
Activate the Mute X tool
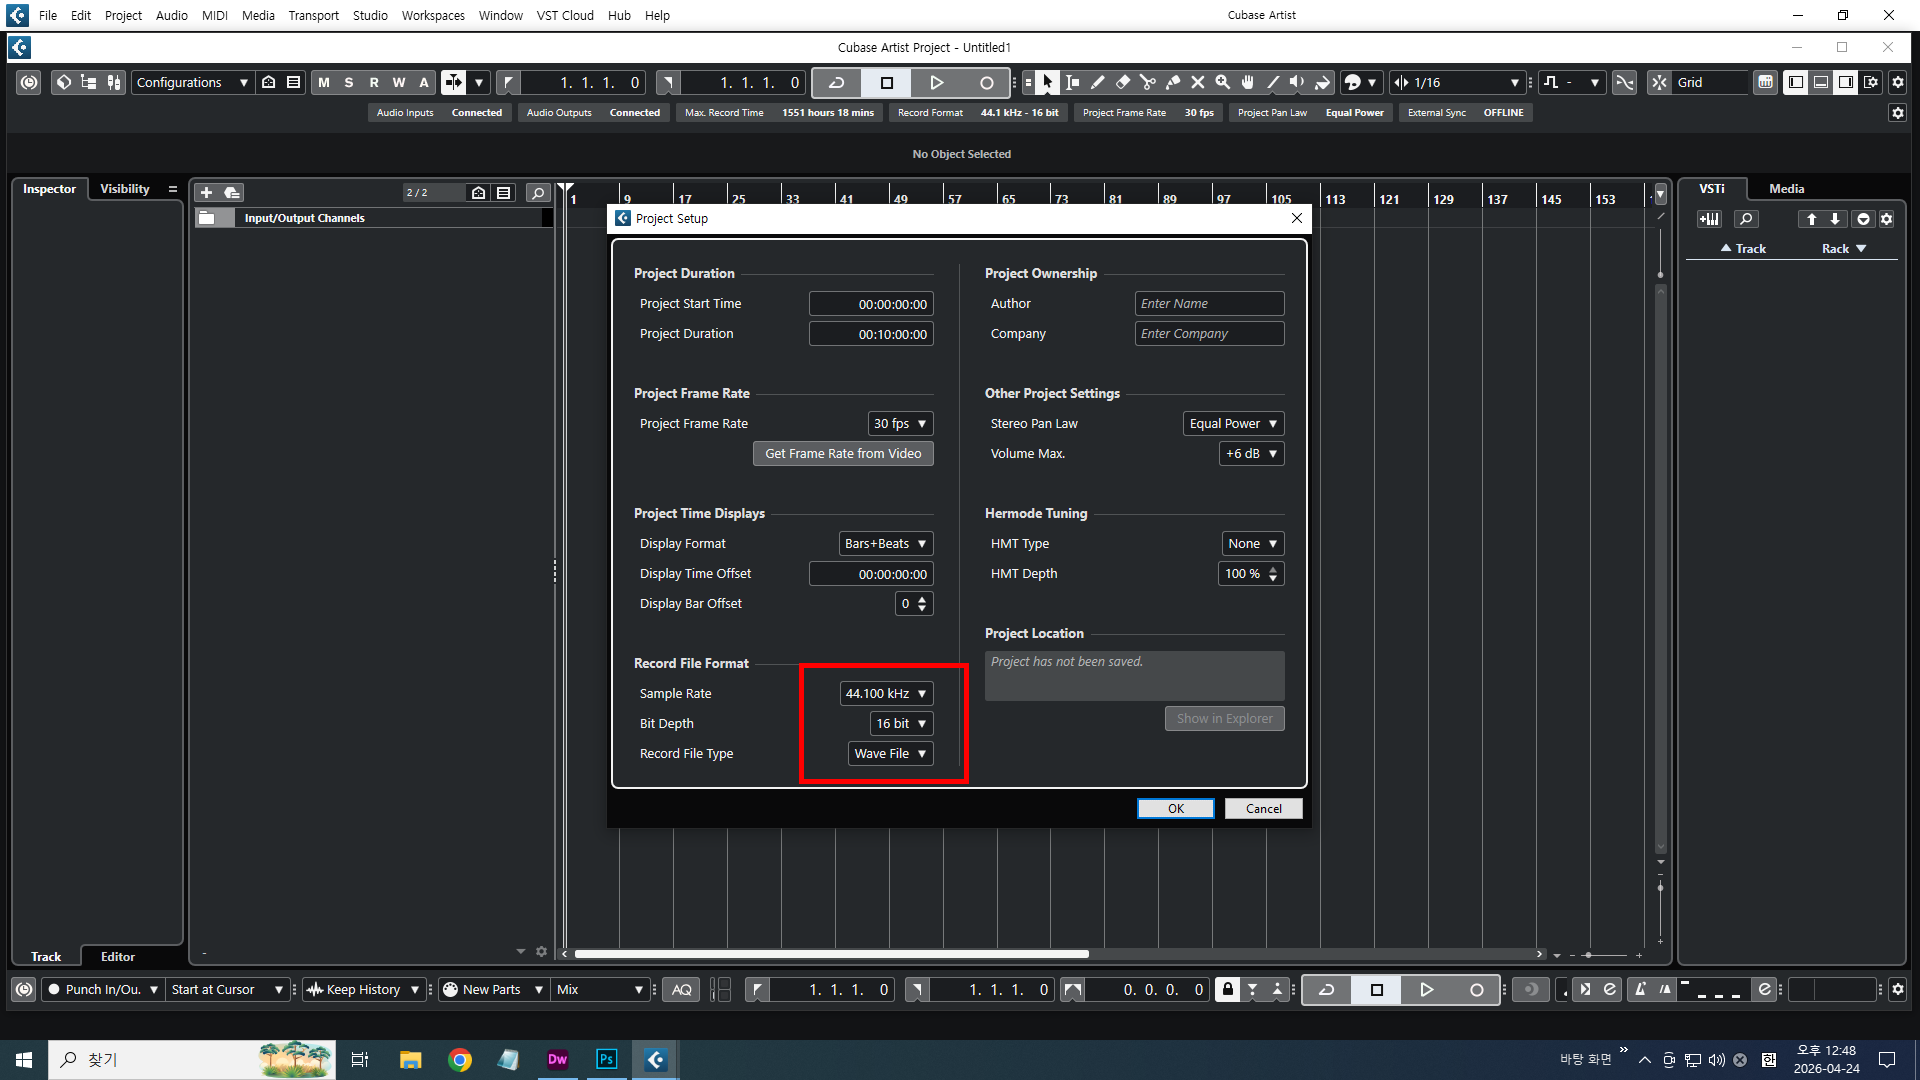(x=1197, y=82)
